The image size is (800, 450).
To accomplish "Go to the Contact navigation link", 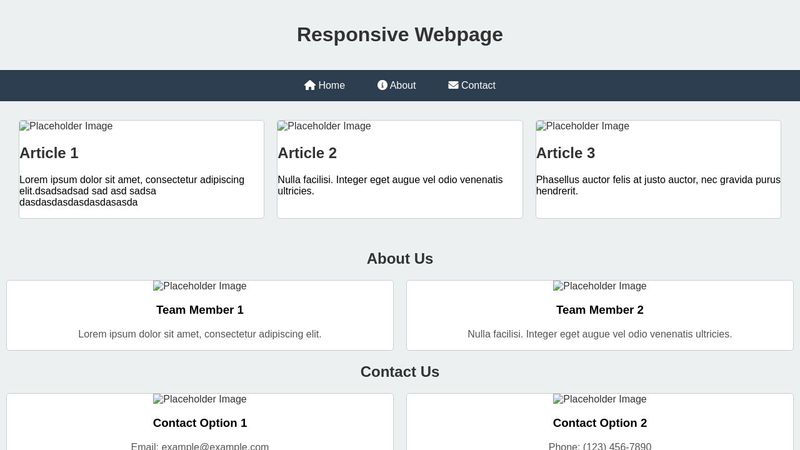I will [472, 85].
